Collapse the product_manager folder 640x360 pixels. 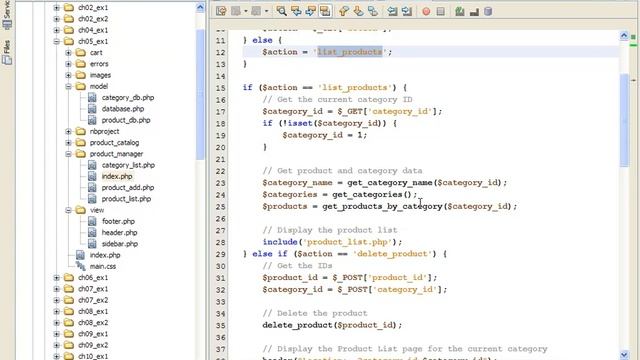click(x=69, y=154)
